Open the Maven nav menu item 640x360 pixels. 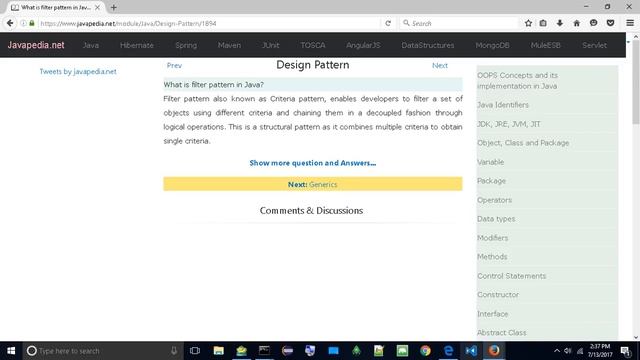pyautogui.click(x=229, y=45)
